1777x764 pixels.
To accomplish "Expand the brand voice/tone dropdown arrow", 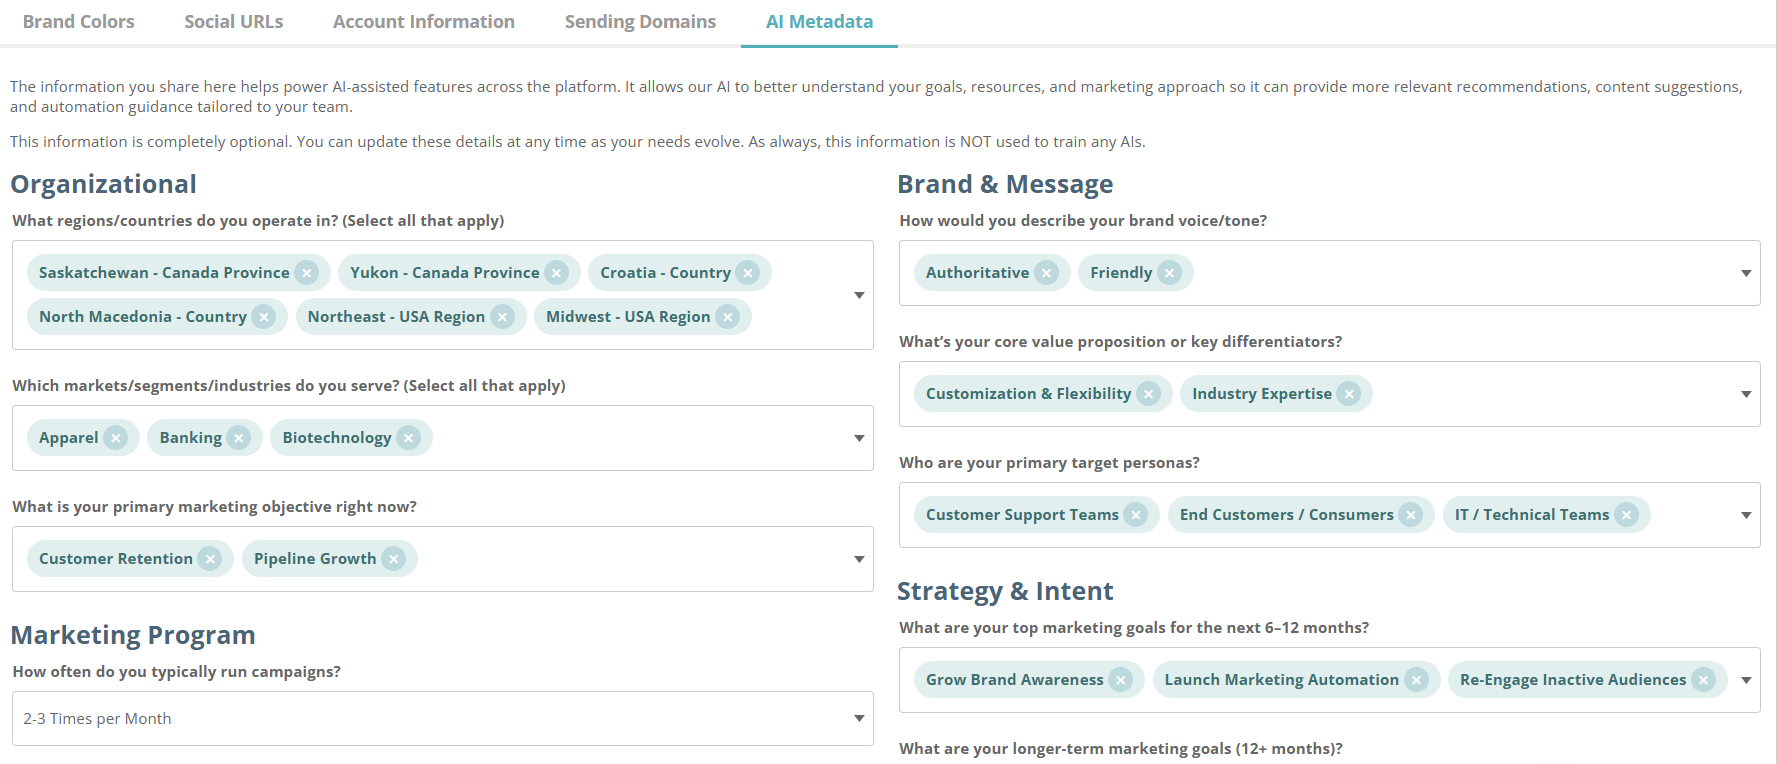I will pos(1746,273).
